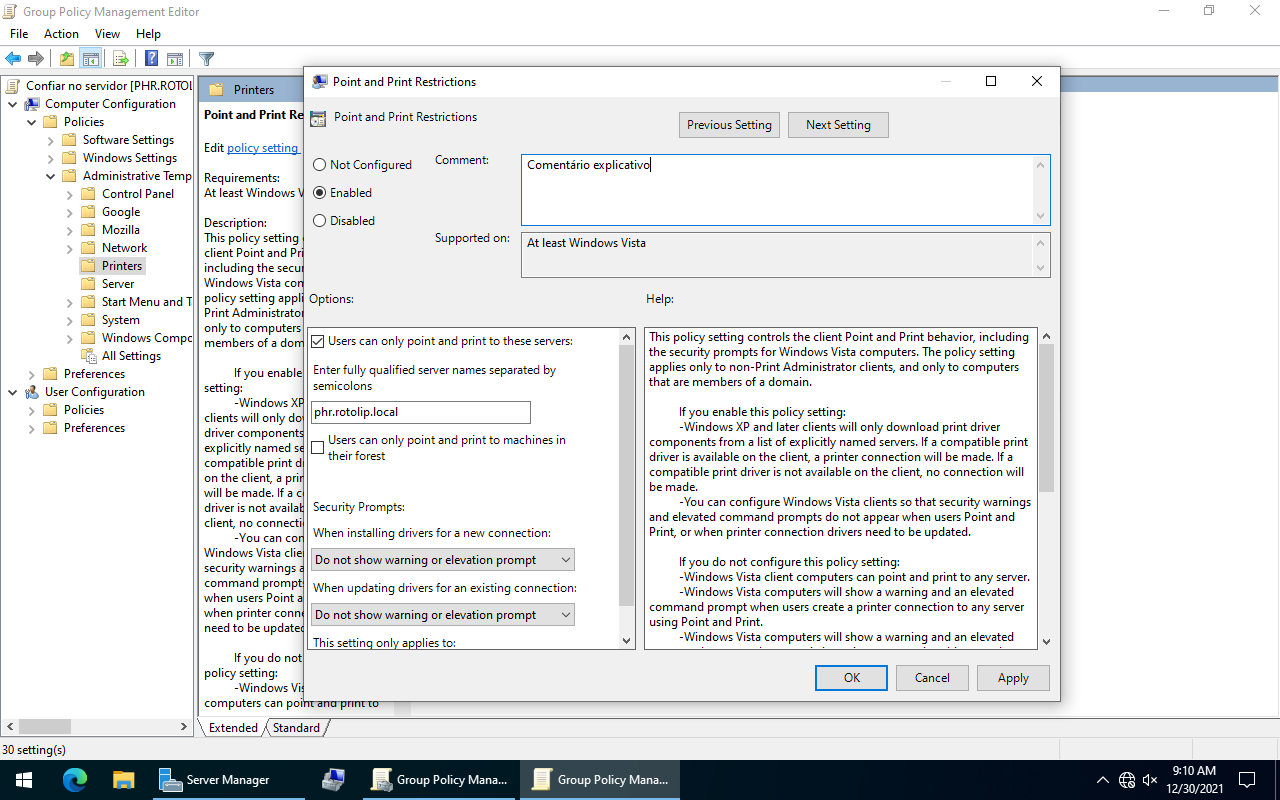Select the Disabled radio button
The height and width of the screenshot is (800, 1280).
(x=320, y=221)
